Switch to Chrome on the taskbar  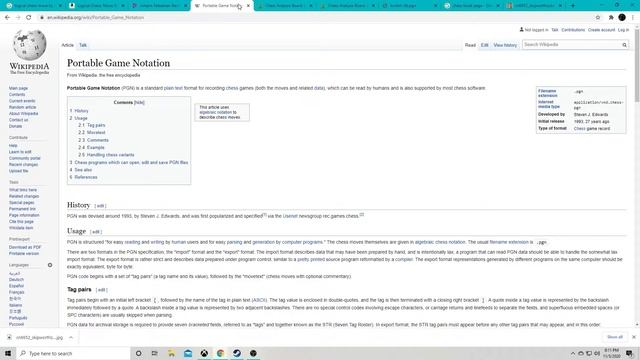pos(220,353)
